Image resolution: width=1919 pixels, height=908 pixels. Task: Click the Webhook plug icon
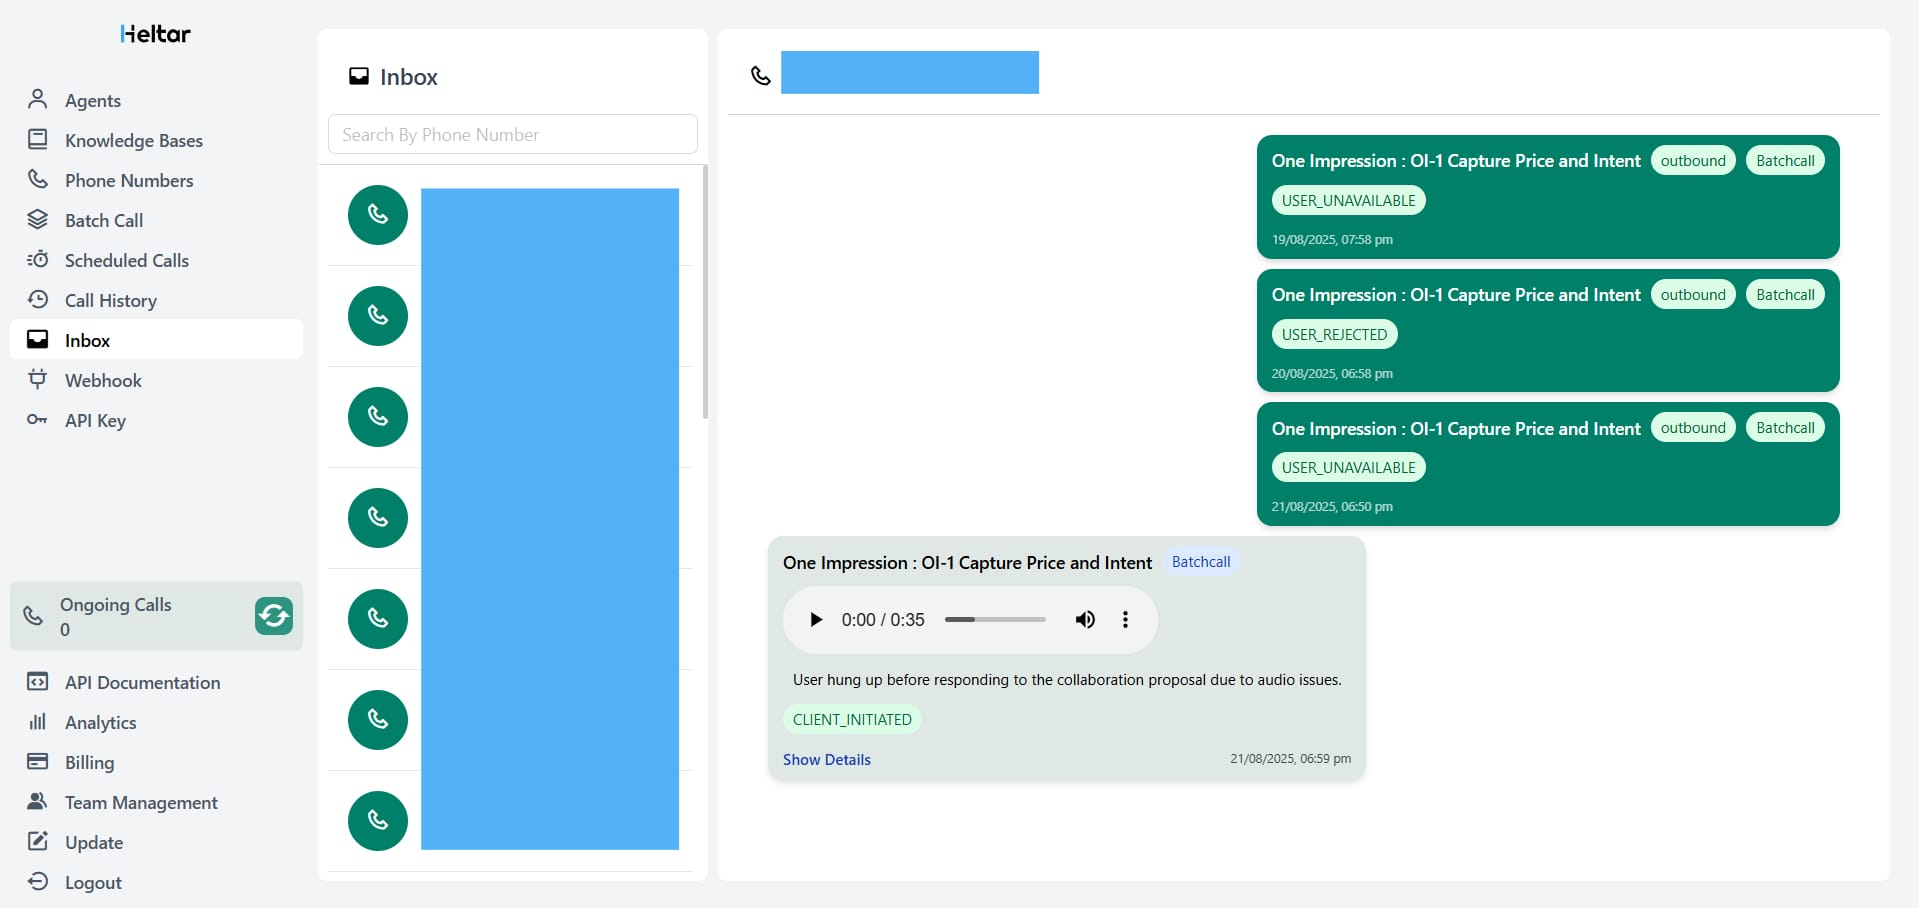[x=38, y=380]
